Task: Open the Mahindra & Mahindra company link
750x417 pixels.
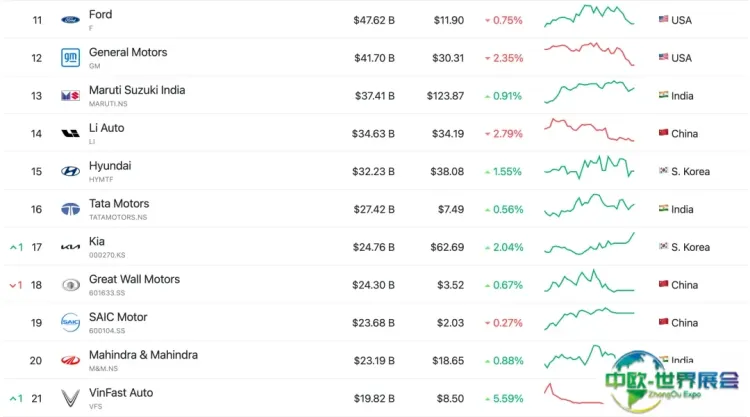Action: tap(143, 355)
